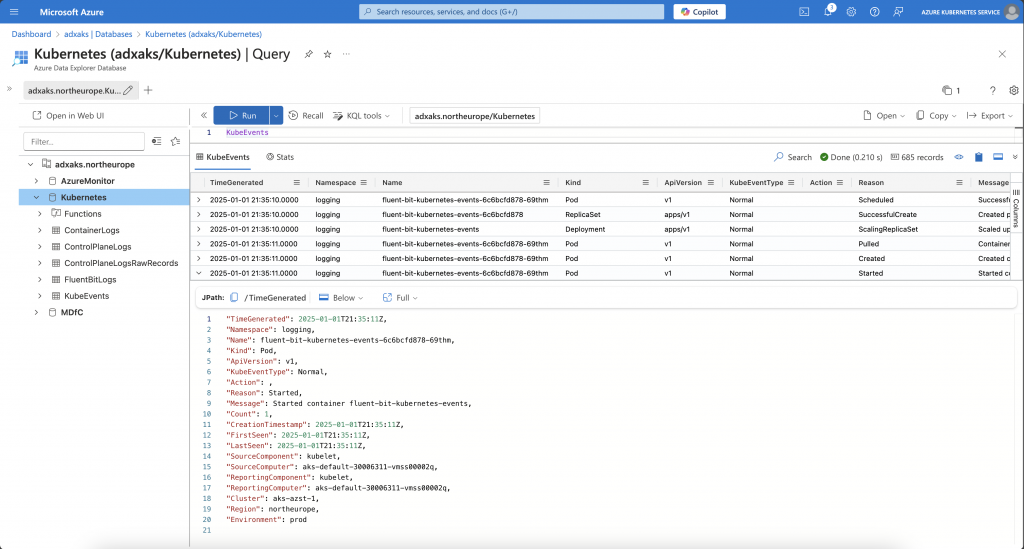
Task: Add a new query tab
Action: (148, 90)
